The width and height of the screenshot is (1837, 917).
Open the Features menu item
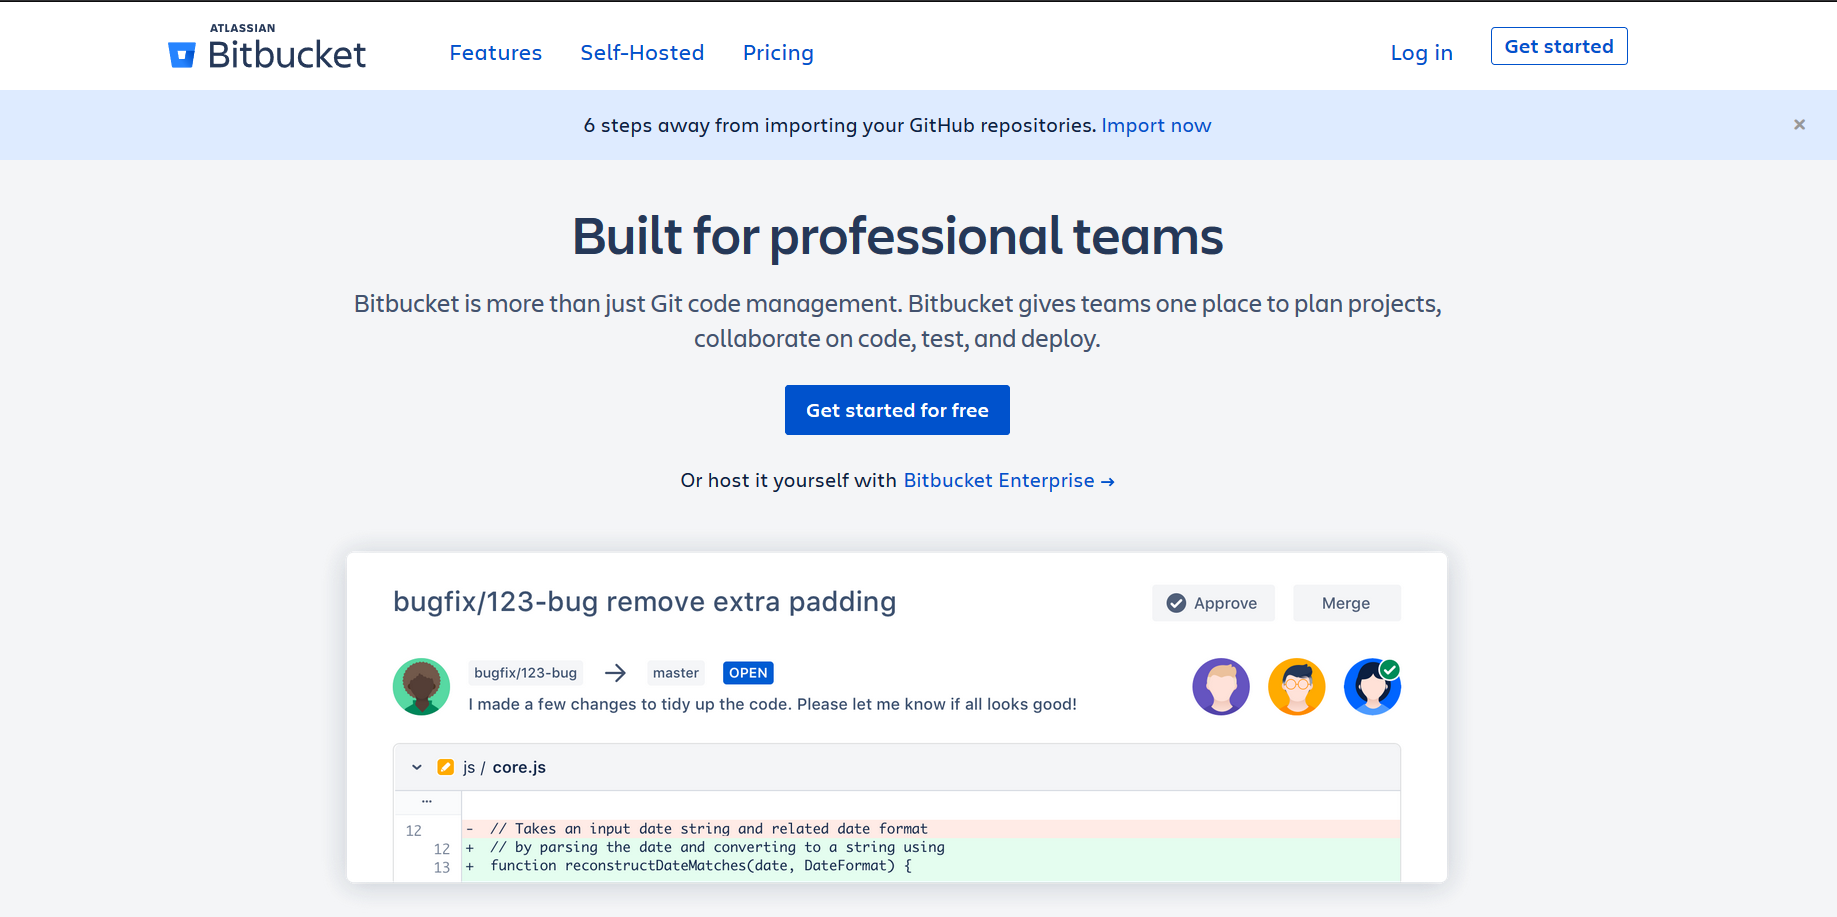point(495,53)
